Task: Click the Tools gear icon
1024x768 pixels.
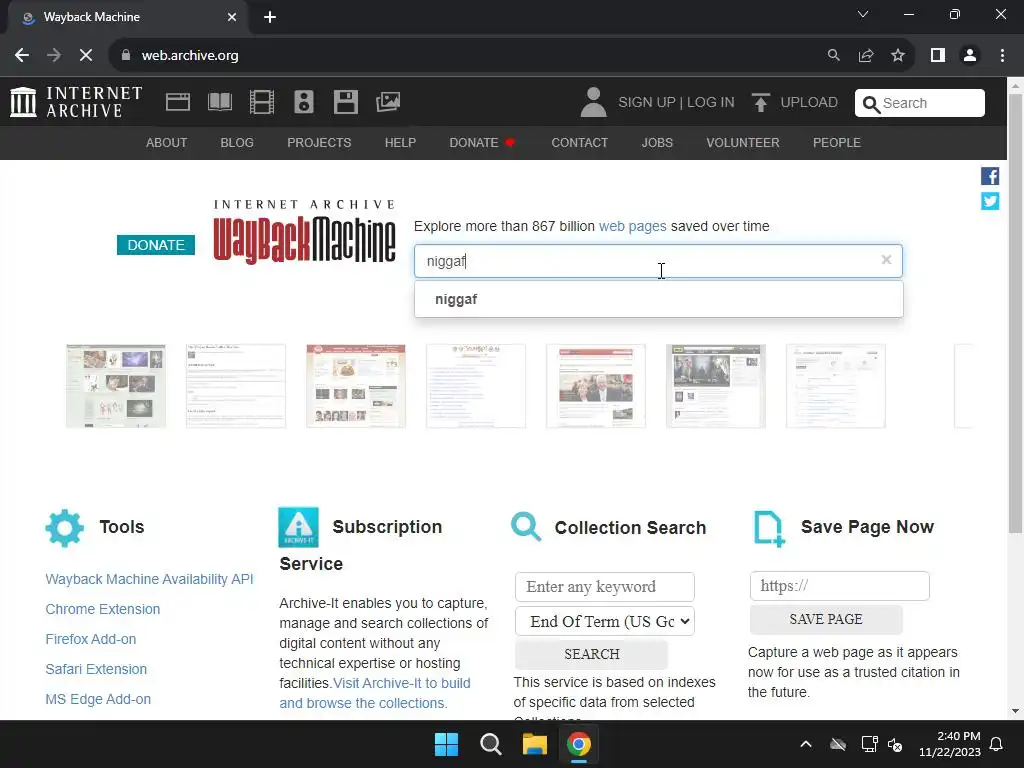Action: click(65, 528)
